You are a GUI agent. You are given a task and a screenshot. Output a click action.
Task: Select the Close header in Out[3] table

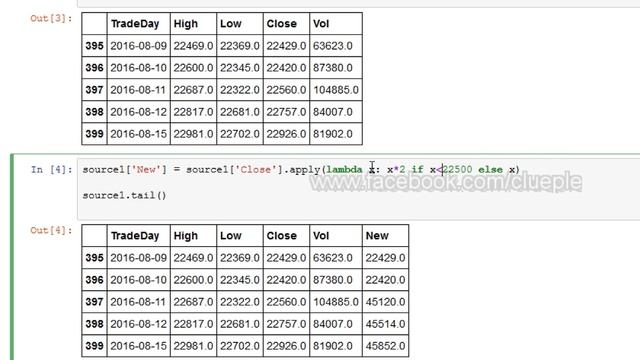point(282,24)
